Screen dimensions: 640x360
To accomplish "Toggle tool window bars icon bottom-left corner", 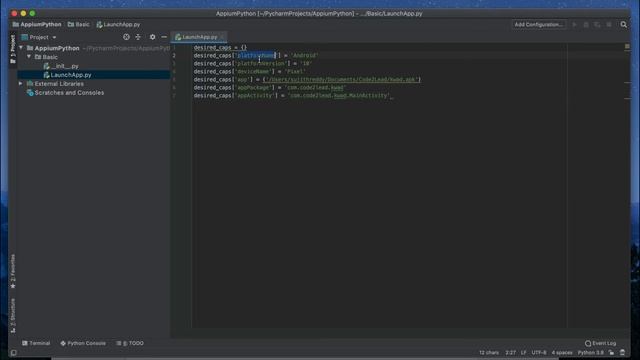I will coord(13,353).
